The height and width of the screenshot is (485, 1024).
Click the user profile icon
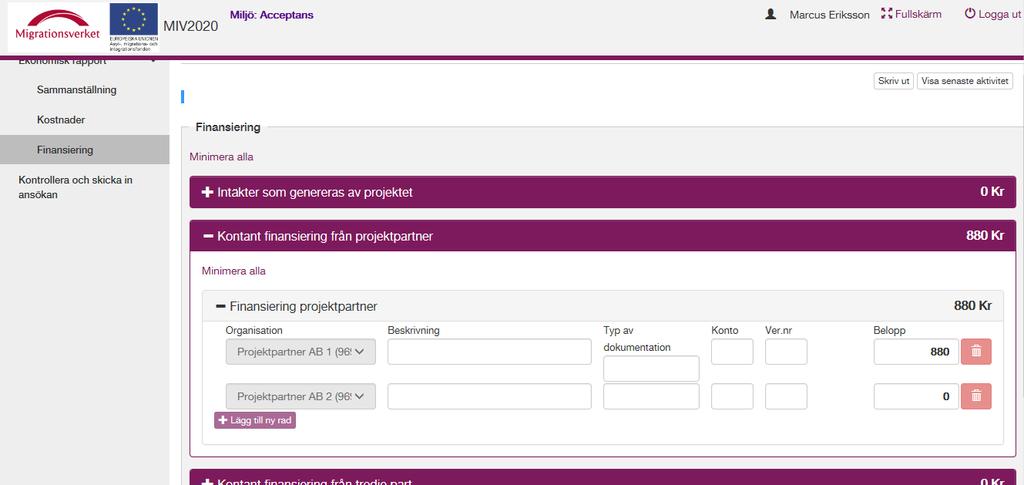click(x=771, y=14)
